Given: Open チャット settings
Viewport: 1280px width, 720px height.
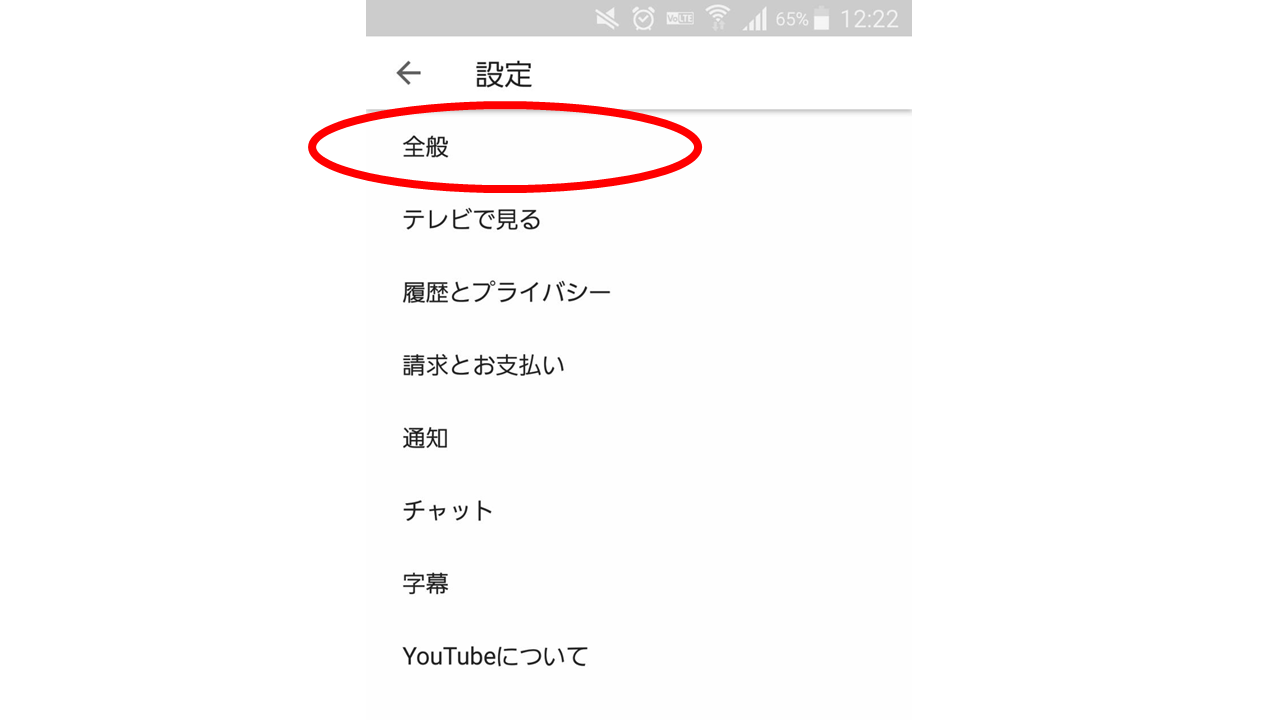Looking at the screenshot, I should pos(639,511).
